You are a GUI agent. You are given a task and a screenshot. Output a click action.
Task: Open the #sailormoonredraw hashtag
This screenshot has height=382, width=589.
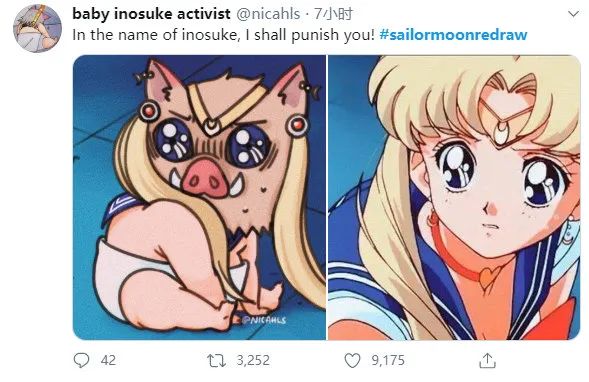453,35
